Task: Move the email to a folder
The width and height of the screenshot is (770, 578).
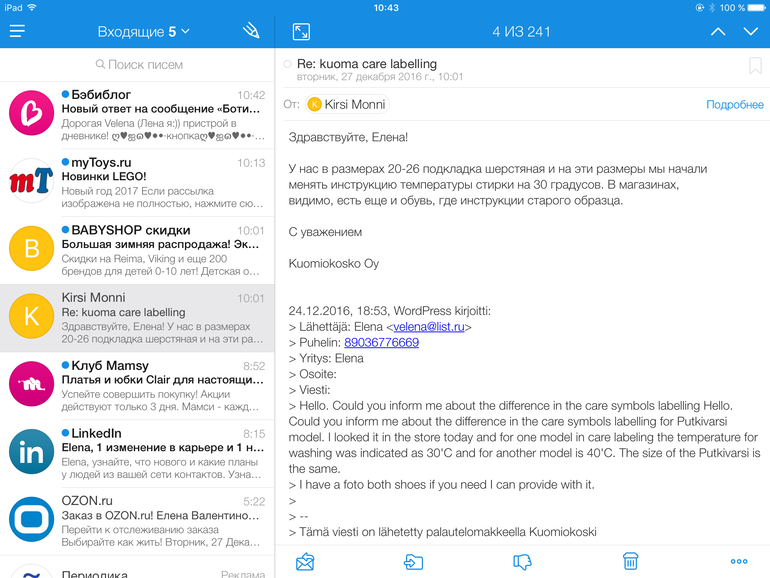Action: (x=413, y=562)
